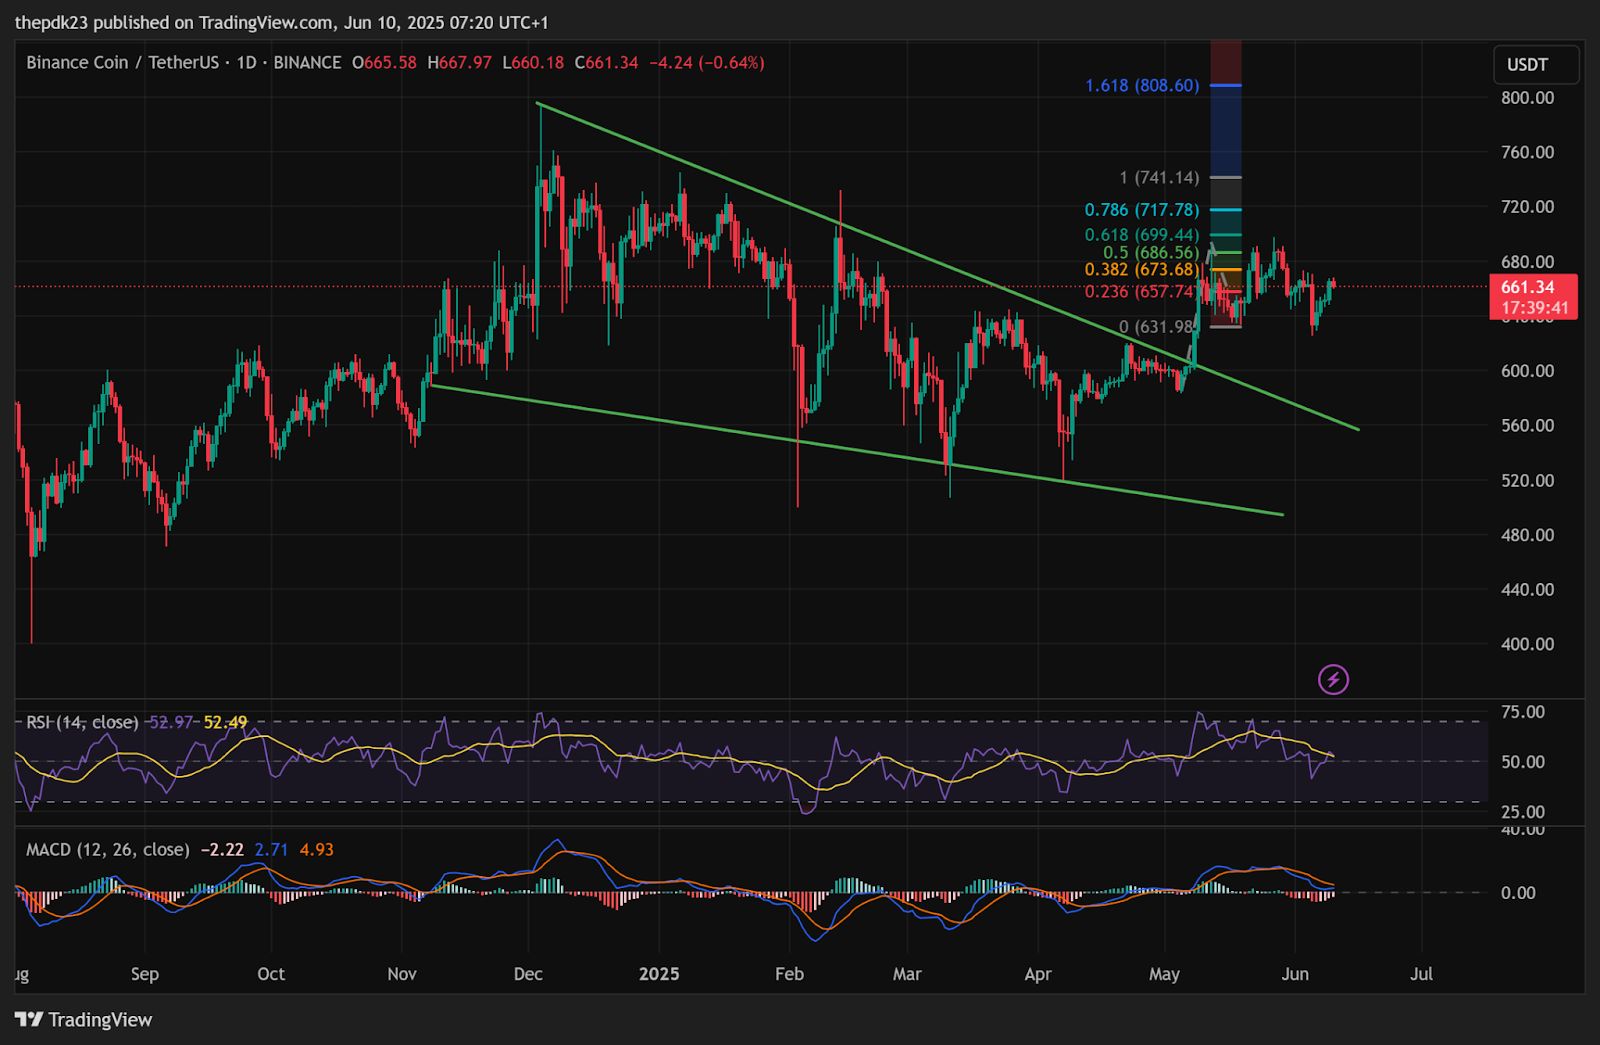Select the 0.5 (686.56) Fibonacci label
The width and height of the screenshot is (1600, 1045).
(x=1151, y=253)
